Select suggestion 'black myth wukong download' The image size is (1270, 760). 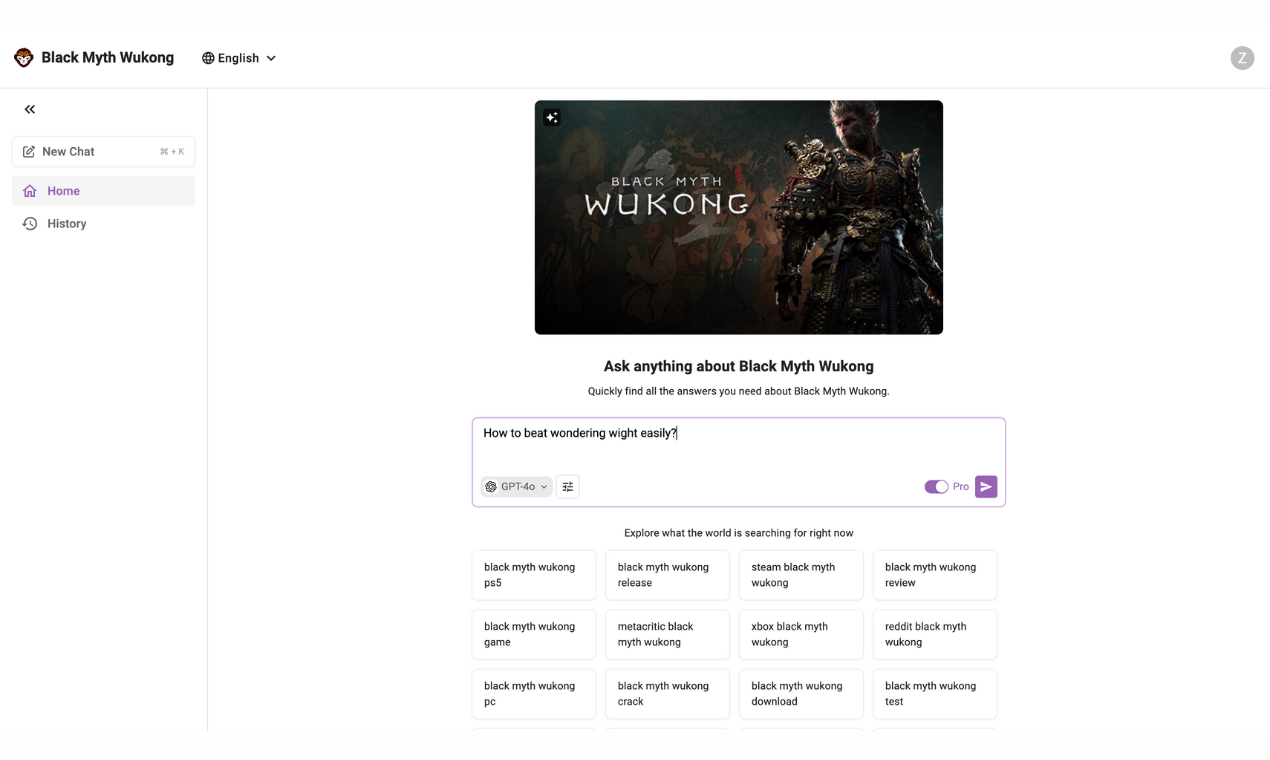[x=801, y=694]
